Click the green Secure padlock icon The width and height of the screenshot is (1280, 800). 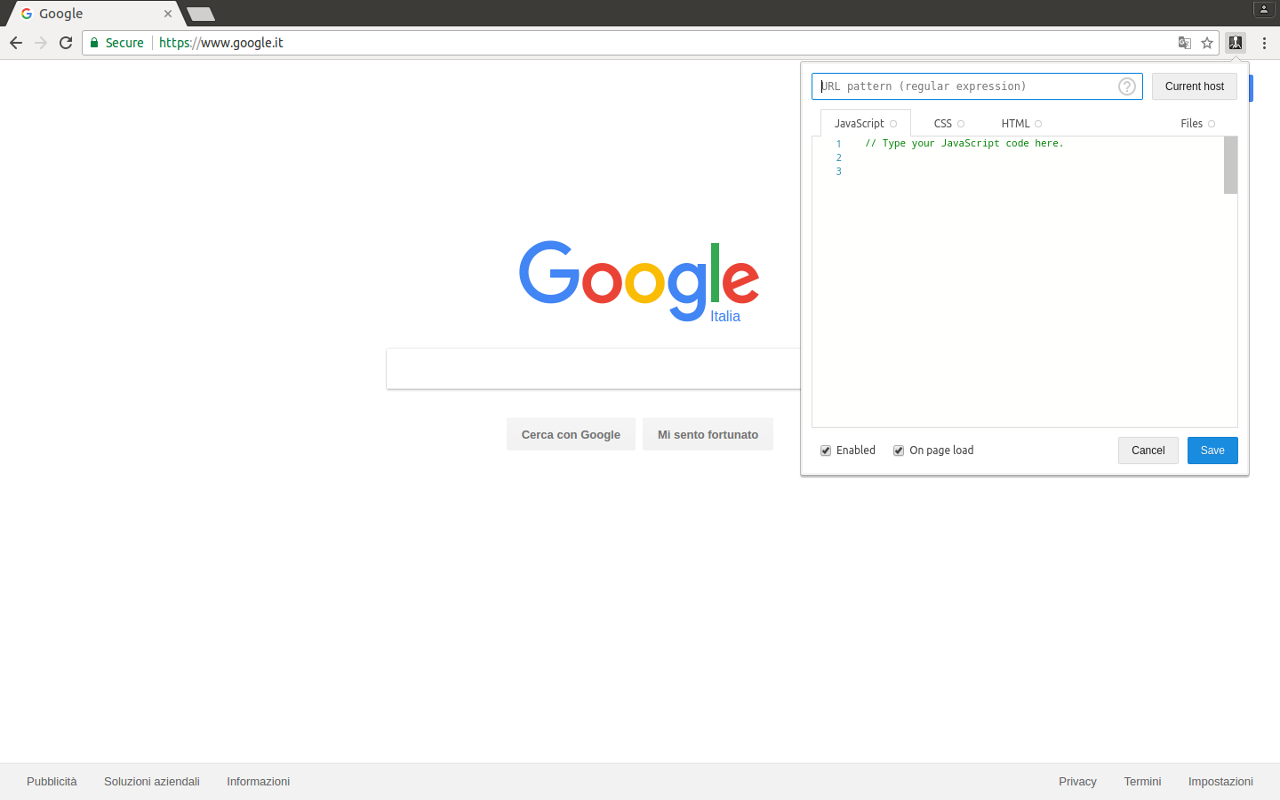click(x=95, y=43)
